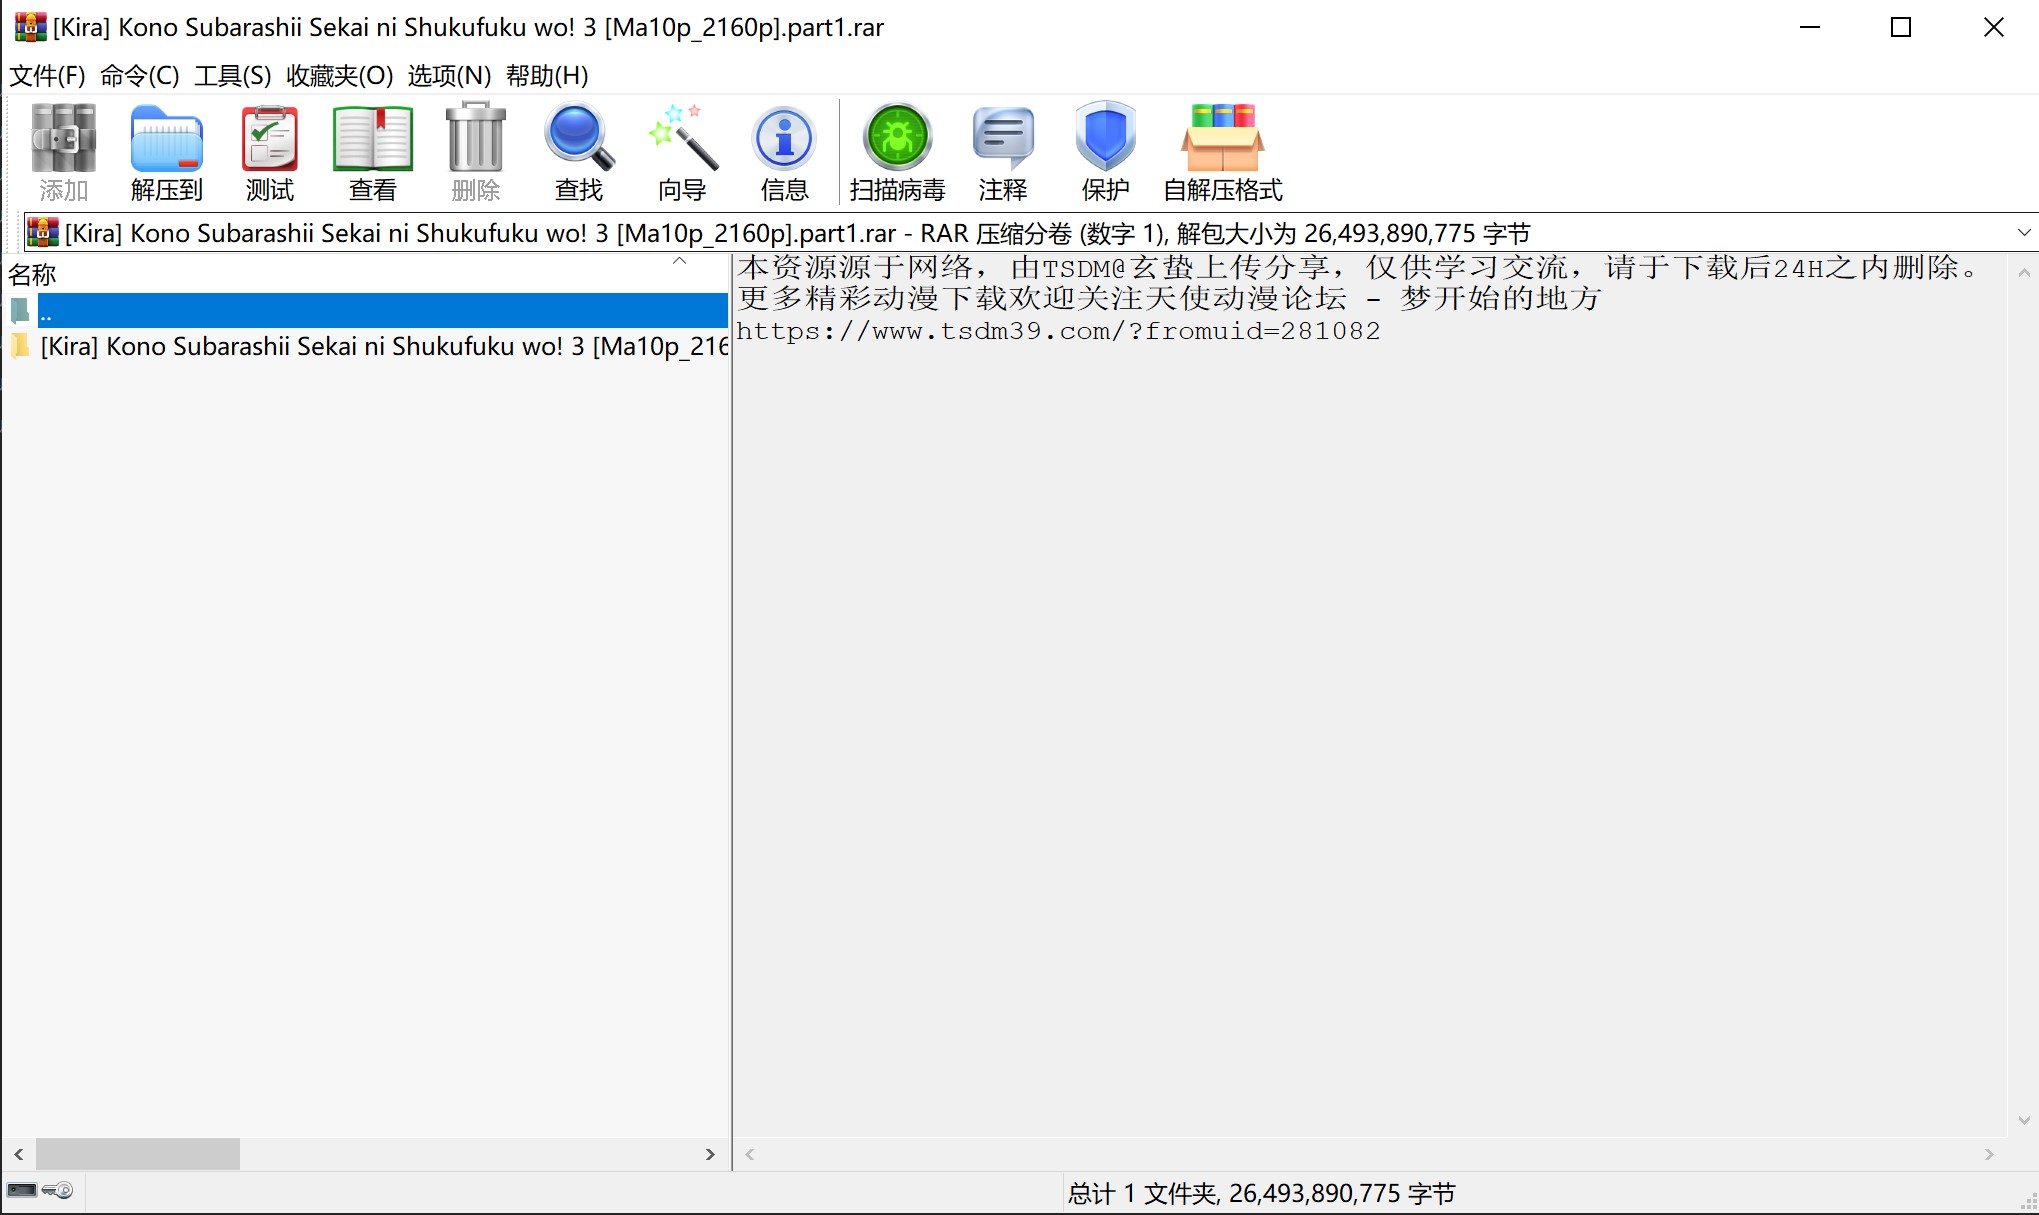Click the horizontal scrollbar right arrow

[711, 1154]
